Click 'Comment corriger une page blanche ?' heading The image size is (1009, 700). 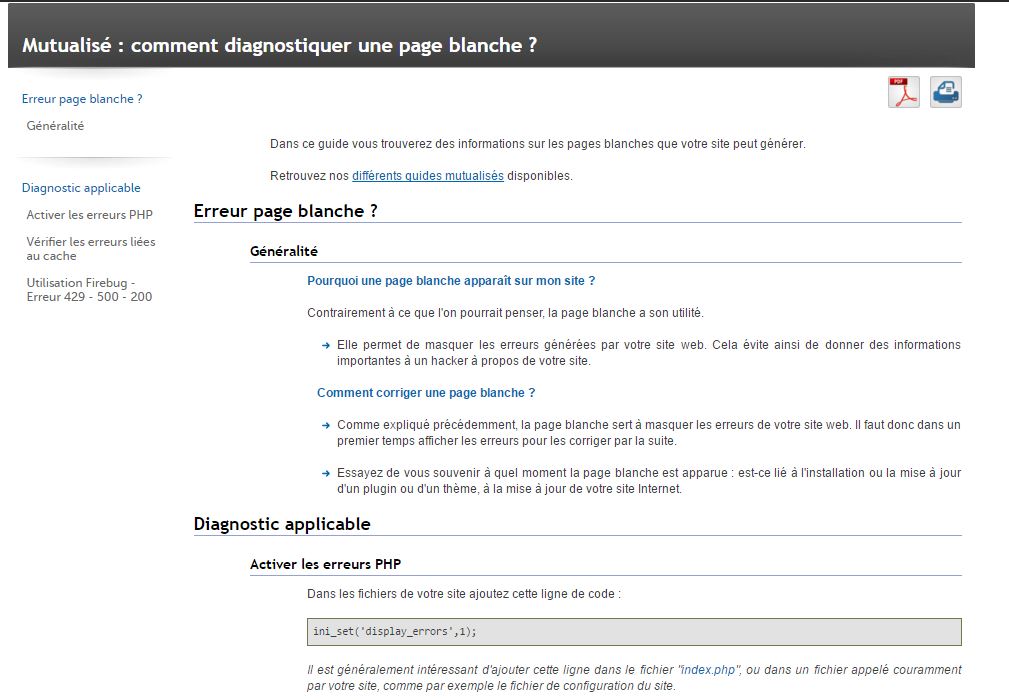[426, 393]
